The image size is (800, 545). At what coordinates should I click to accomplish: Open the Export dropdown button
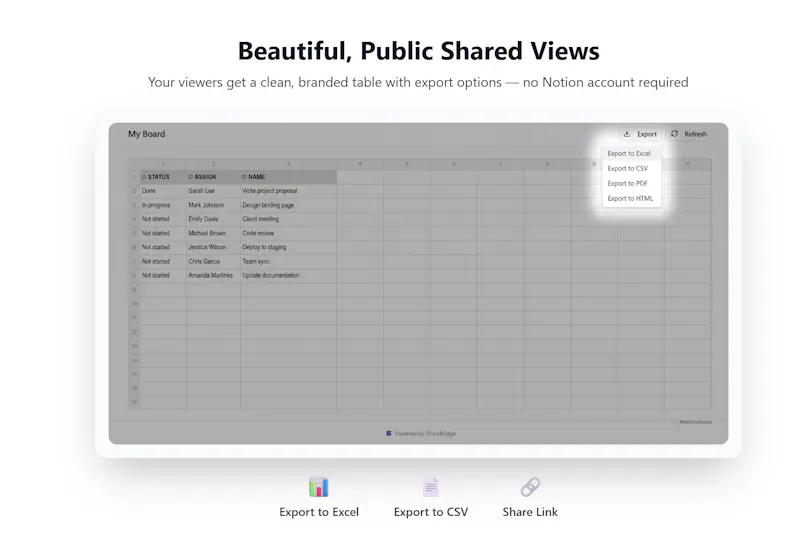pyautogui.click(x=640, y=134)
